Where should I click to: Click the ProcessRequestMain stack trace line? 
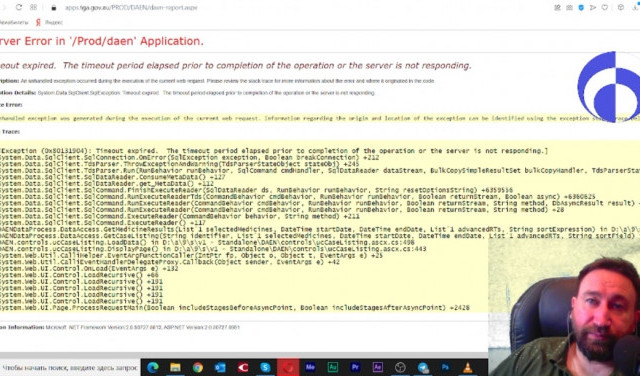pyautogui.click(x=235, y=308)
